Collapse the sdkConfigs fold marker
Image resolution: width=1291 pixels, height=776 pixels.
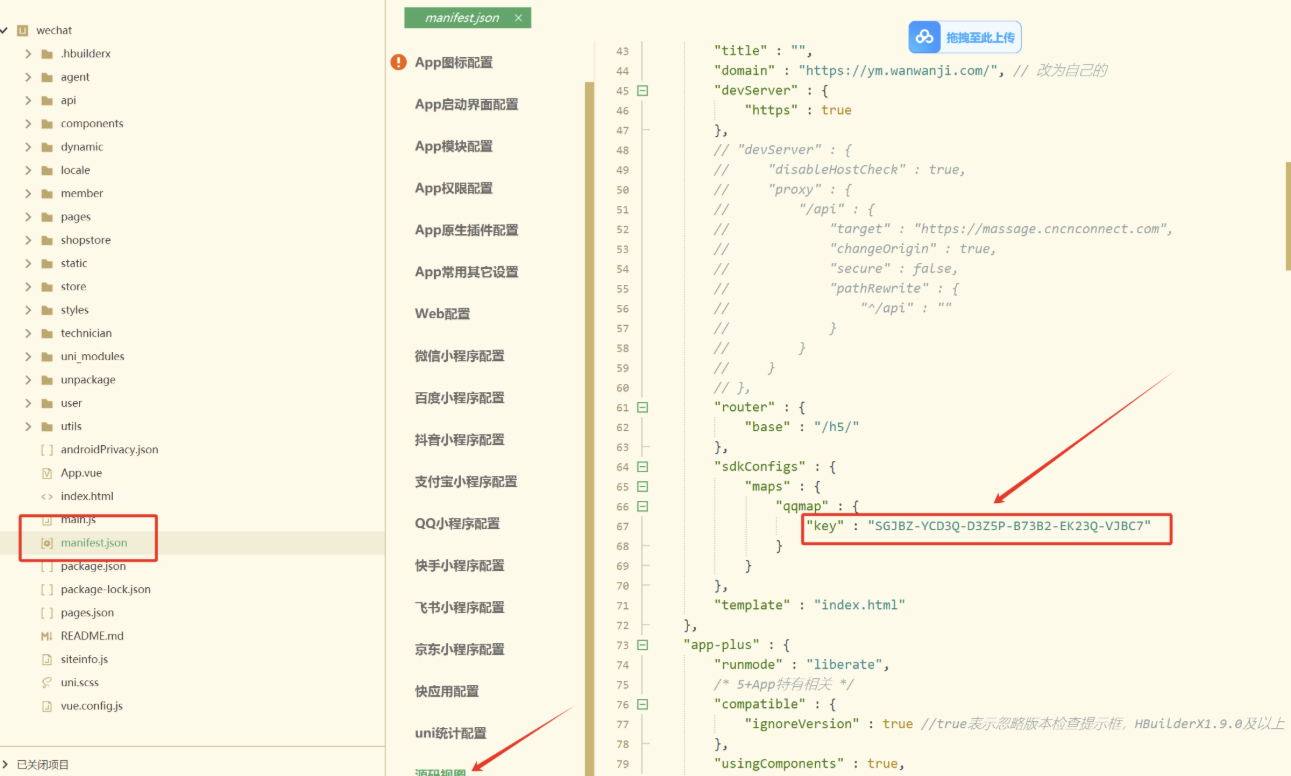coord(643,467)
